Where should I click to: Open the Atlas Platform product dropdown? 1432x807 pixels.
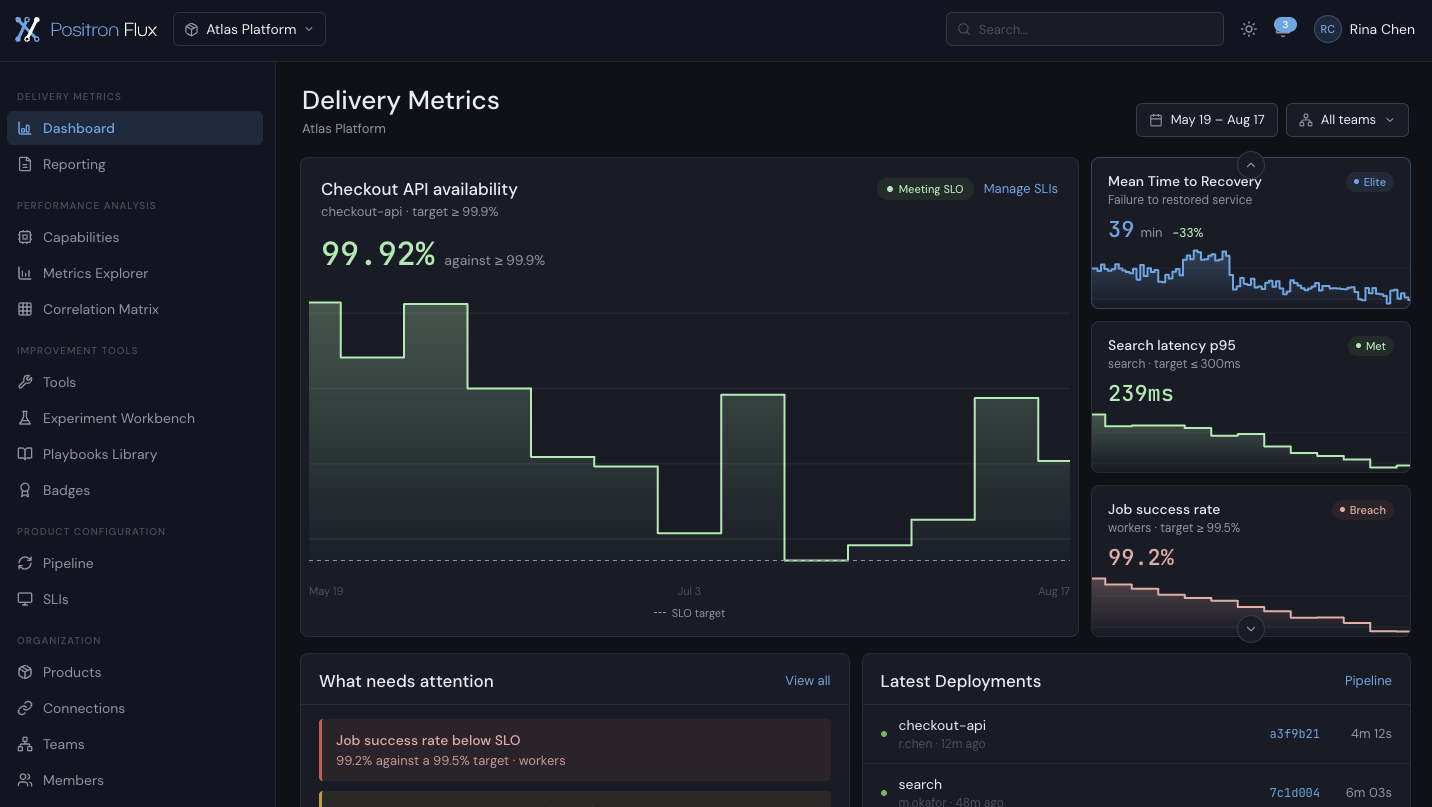pyautogui.click(x=249, y=29)
